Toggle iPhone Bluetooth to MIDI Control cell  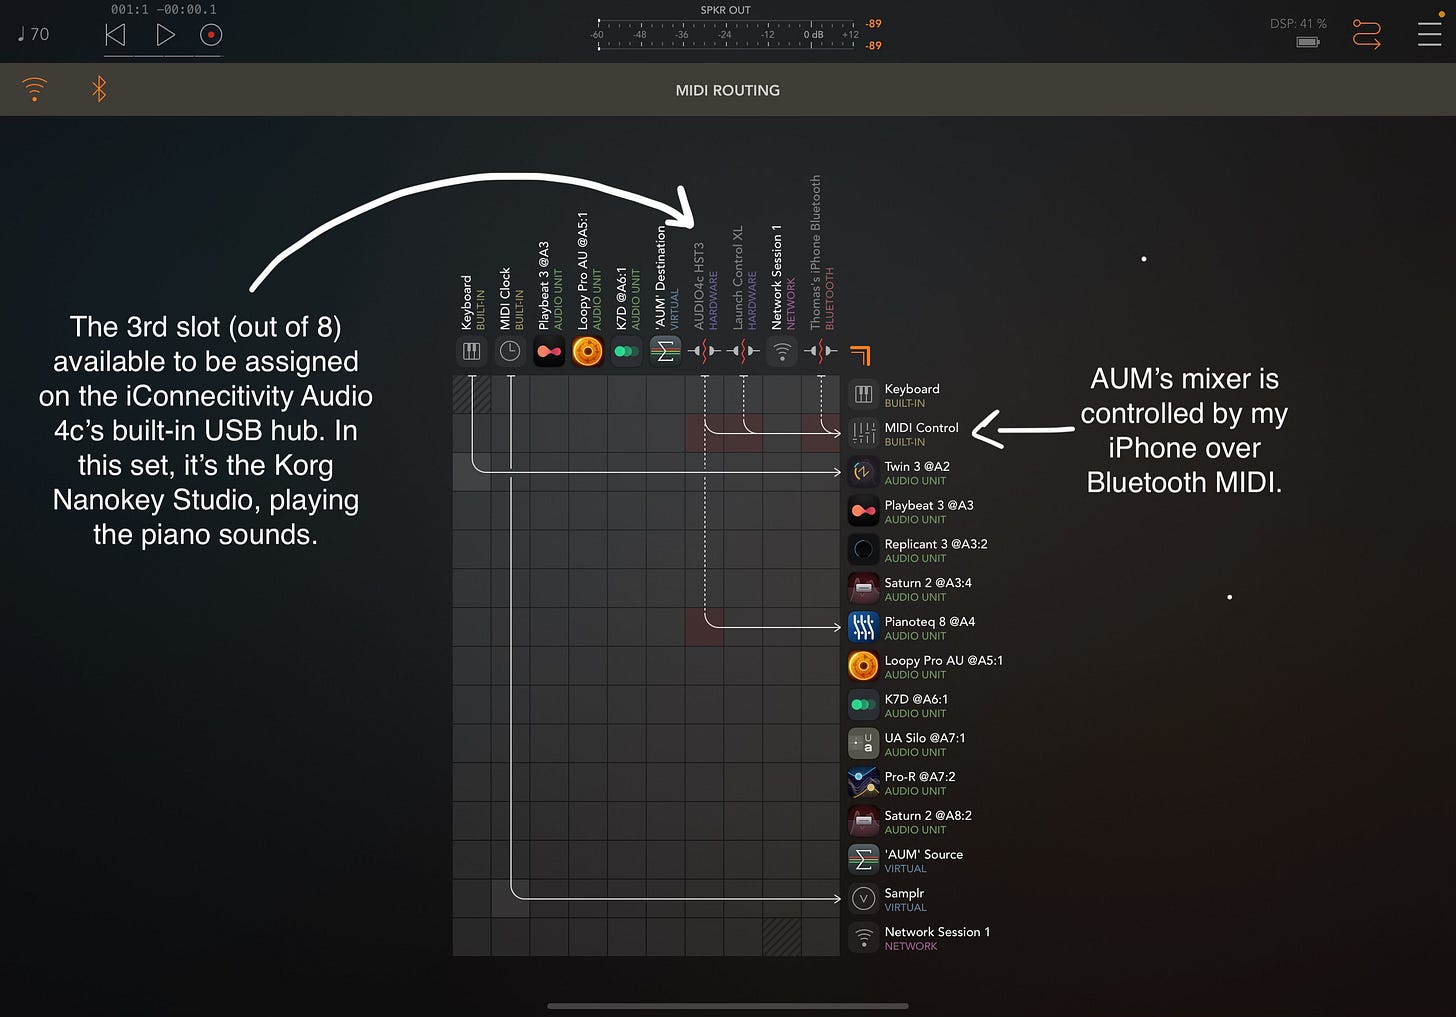coord(821,433)
